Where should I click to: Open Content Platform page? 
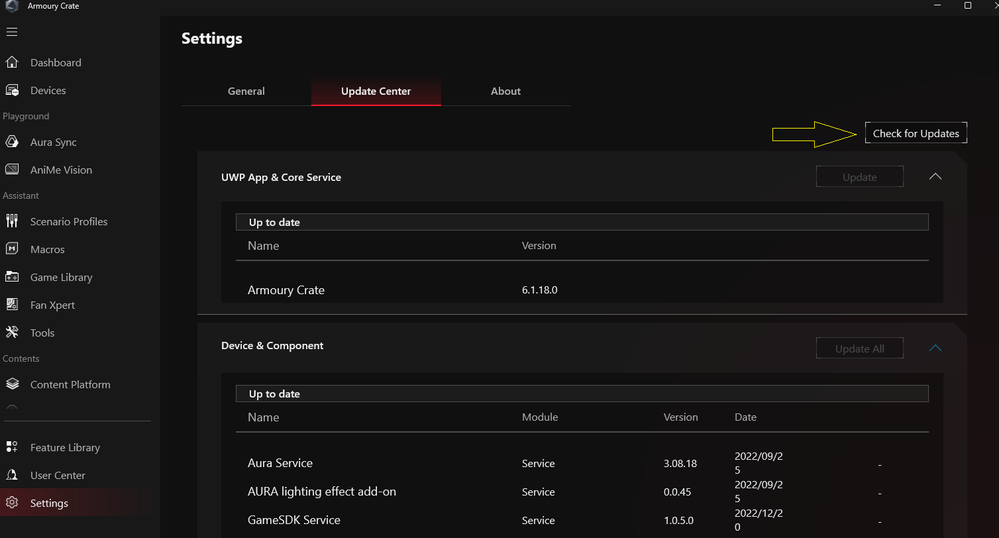click(x=70, y=384)
